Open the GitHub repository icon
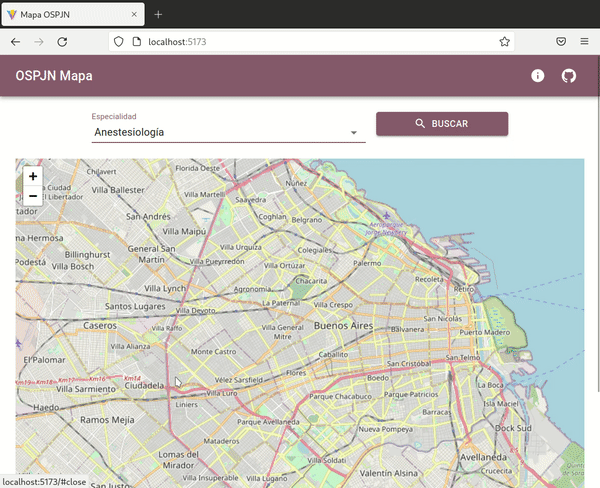This screenshot has width=600, height=488. pyautogui.click(x=569, y=76)
